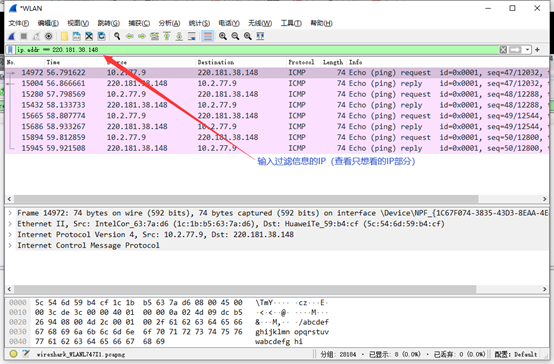Select packet number 15686

(277, 127)
